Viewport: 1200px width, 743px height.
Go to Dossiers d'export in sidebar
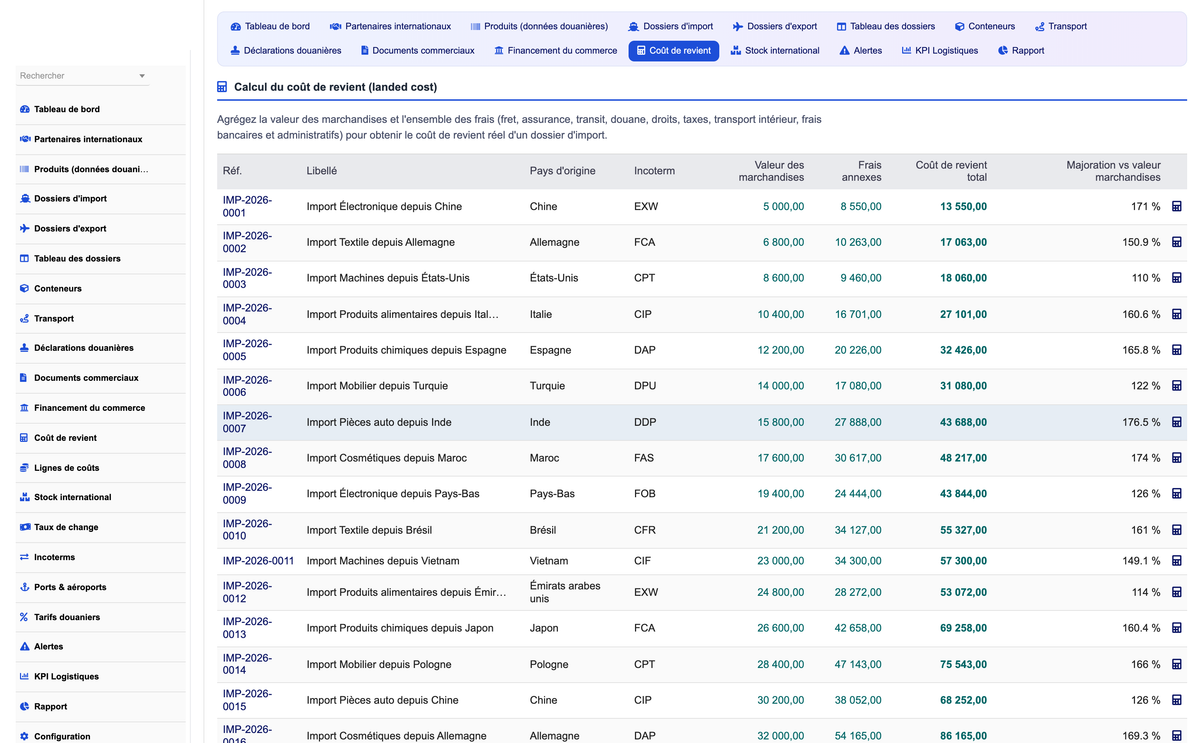pyautogui.click(x=101, y=229)
